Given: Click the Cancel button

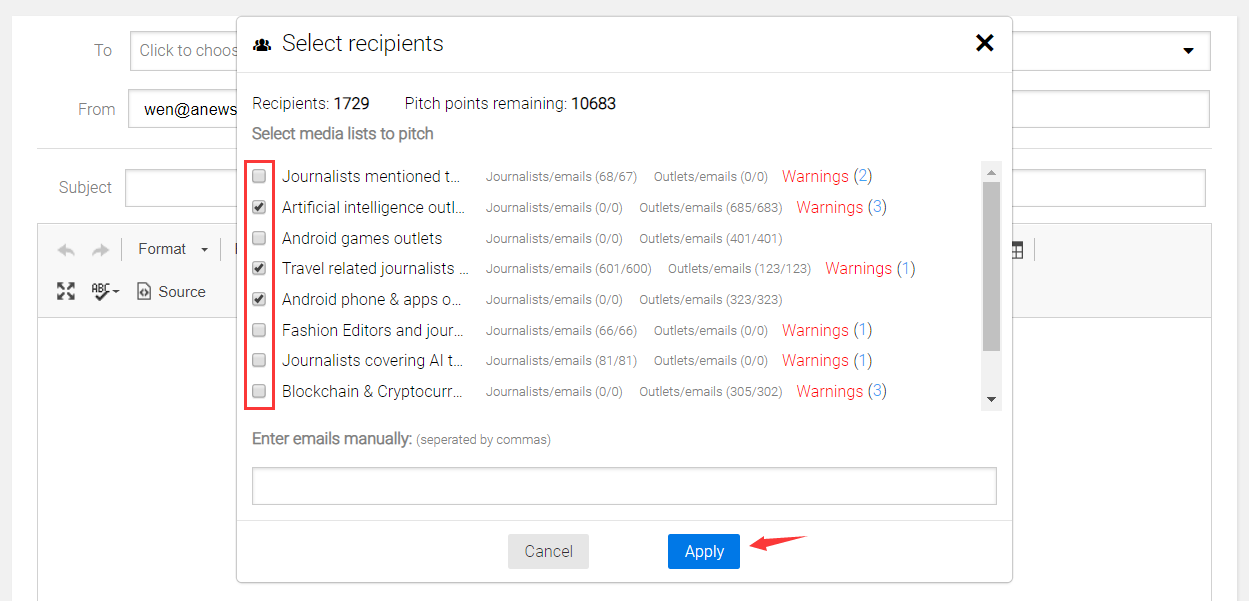Looking at the screenshot, I should 548,551.
